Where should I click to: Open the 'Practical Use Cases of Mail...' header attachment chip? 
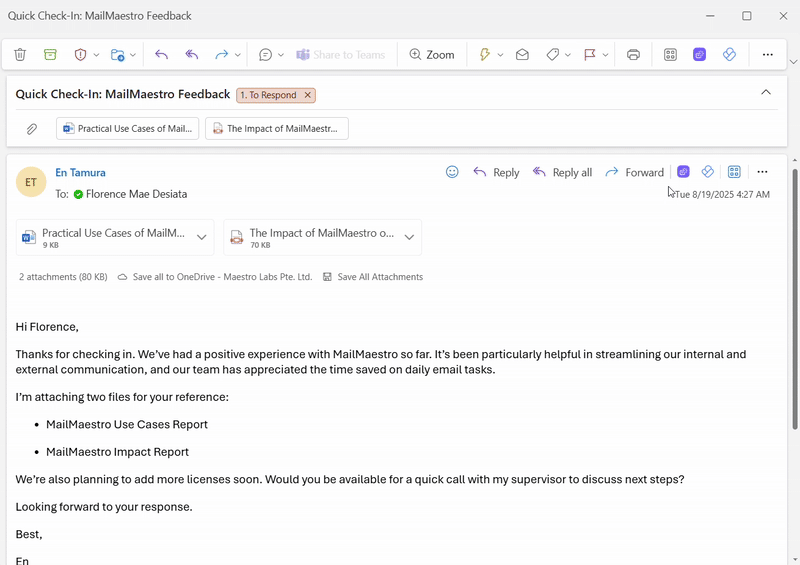[x=128, y=129]
